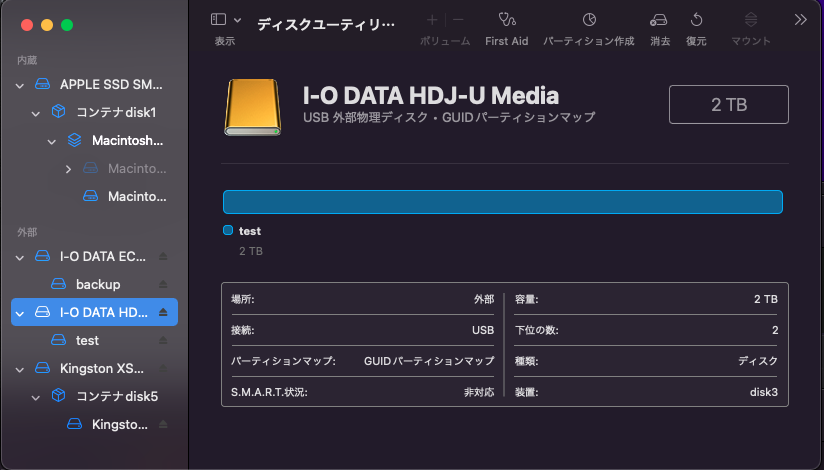Add a volume with the plus icon
The image size is (824, 470).
coord(432,20)
